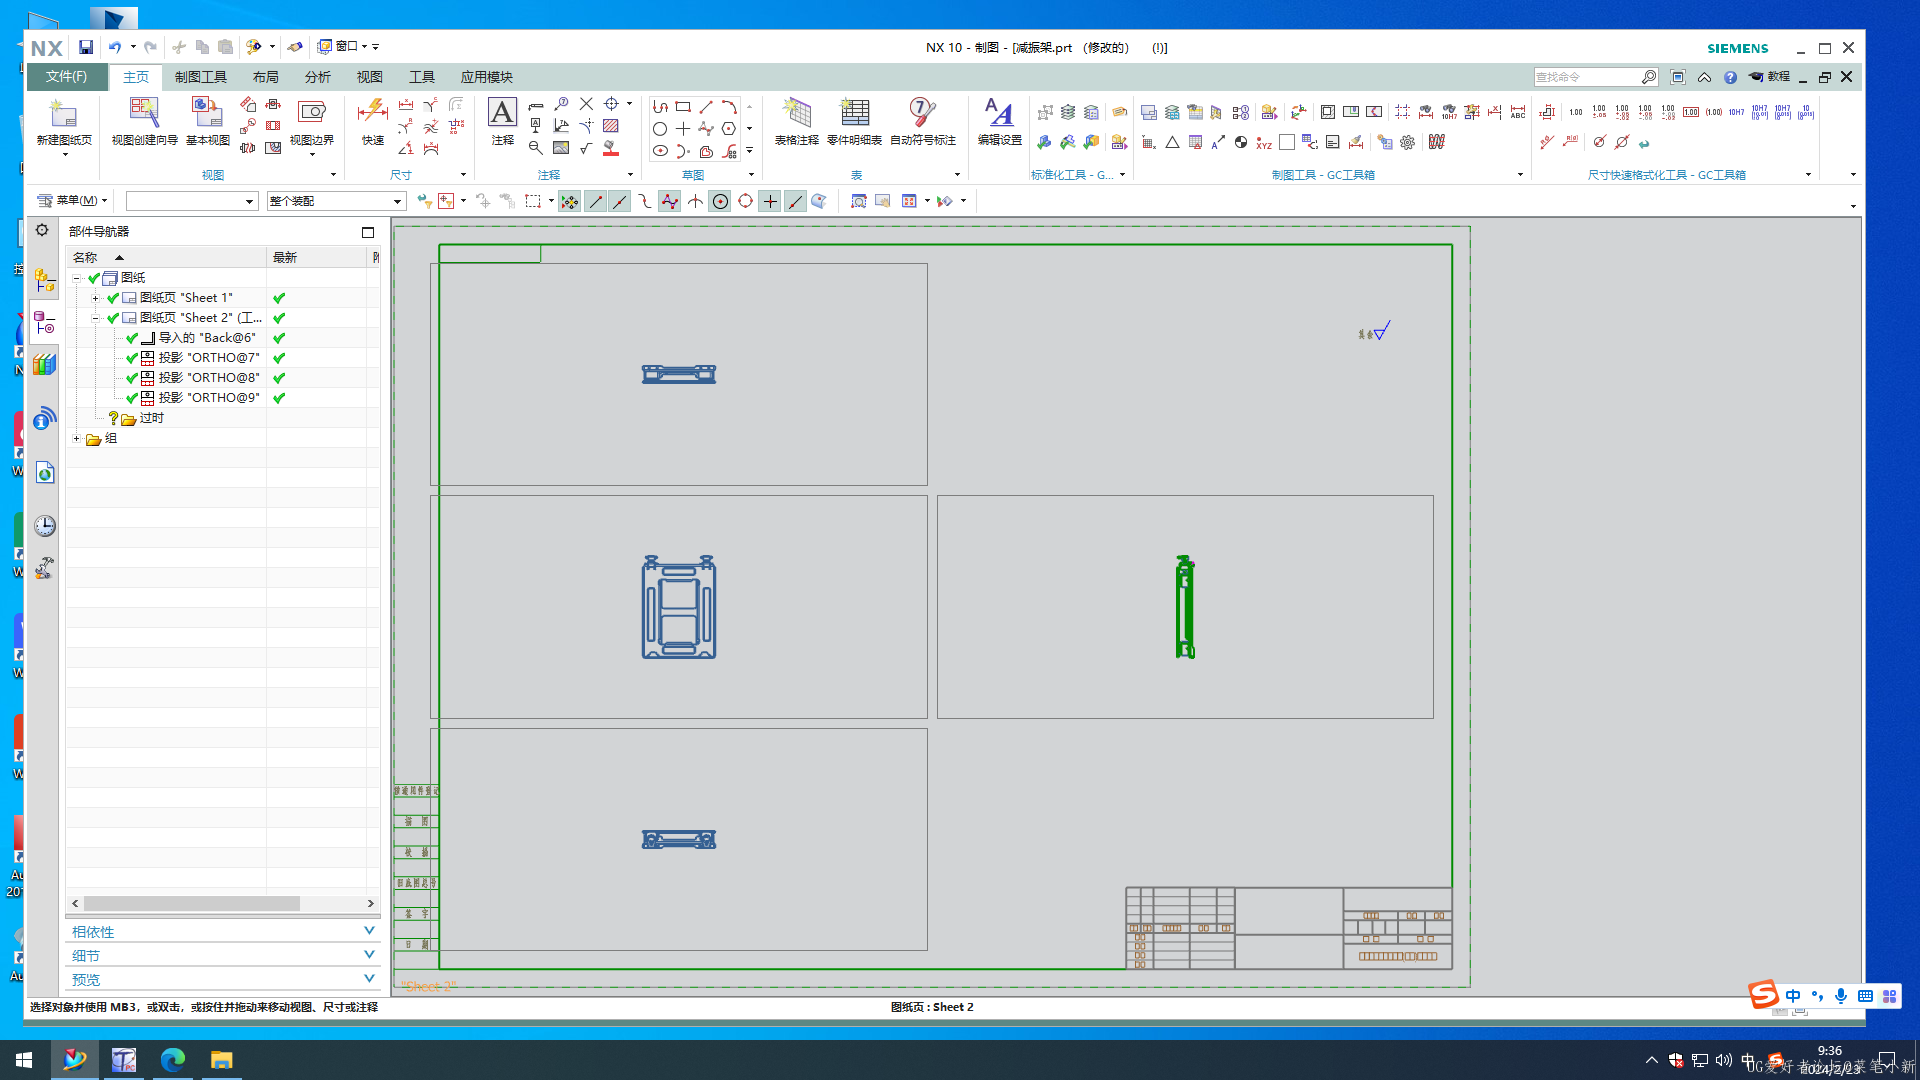Open the 窗口 window switcher button

tap(340, 46)
